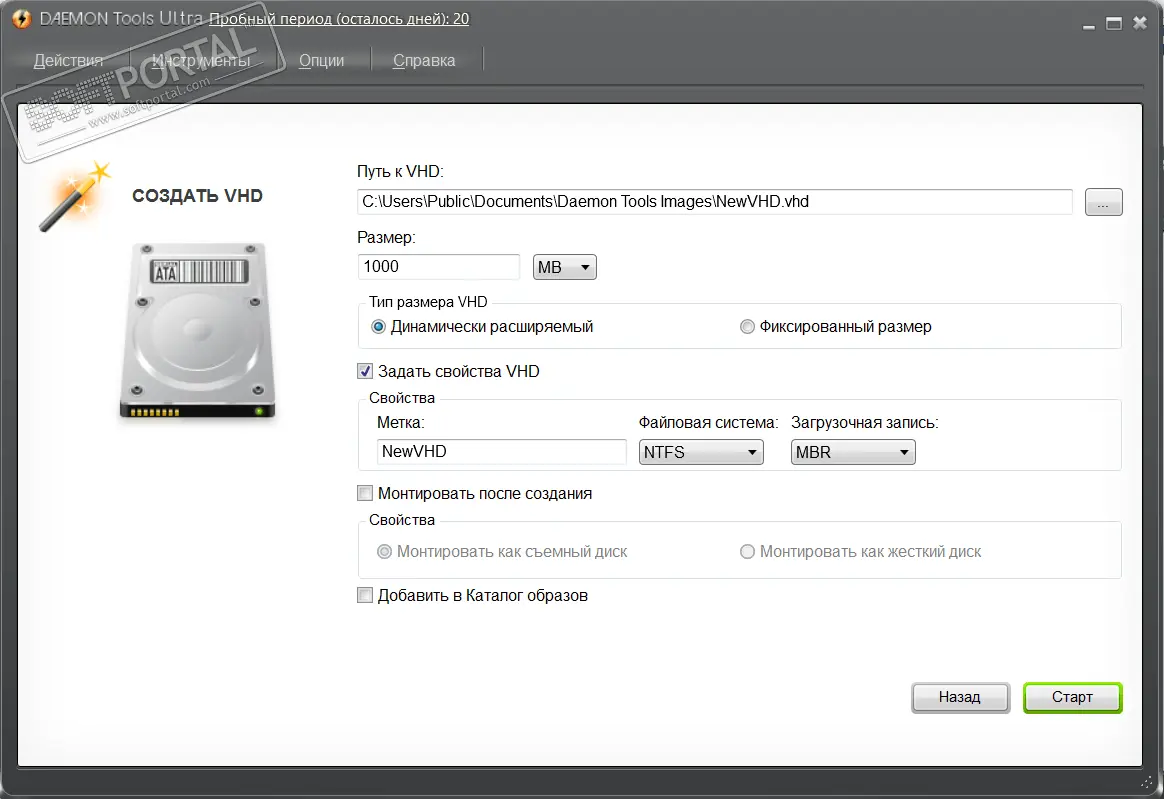Open the NTFS file system dropdown
Screen dimensions: 1164x799
[x=700, y=452]
